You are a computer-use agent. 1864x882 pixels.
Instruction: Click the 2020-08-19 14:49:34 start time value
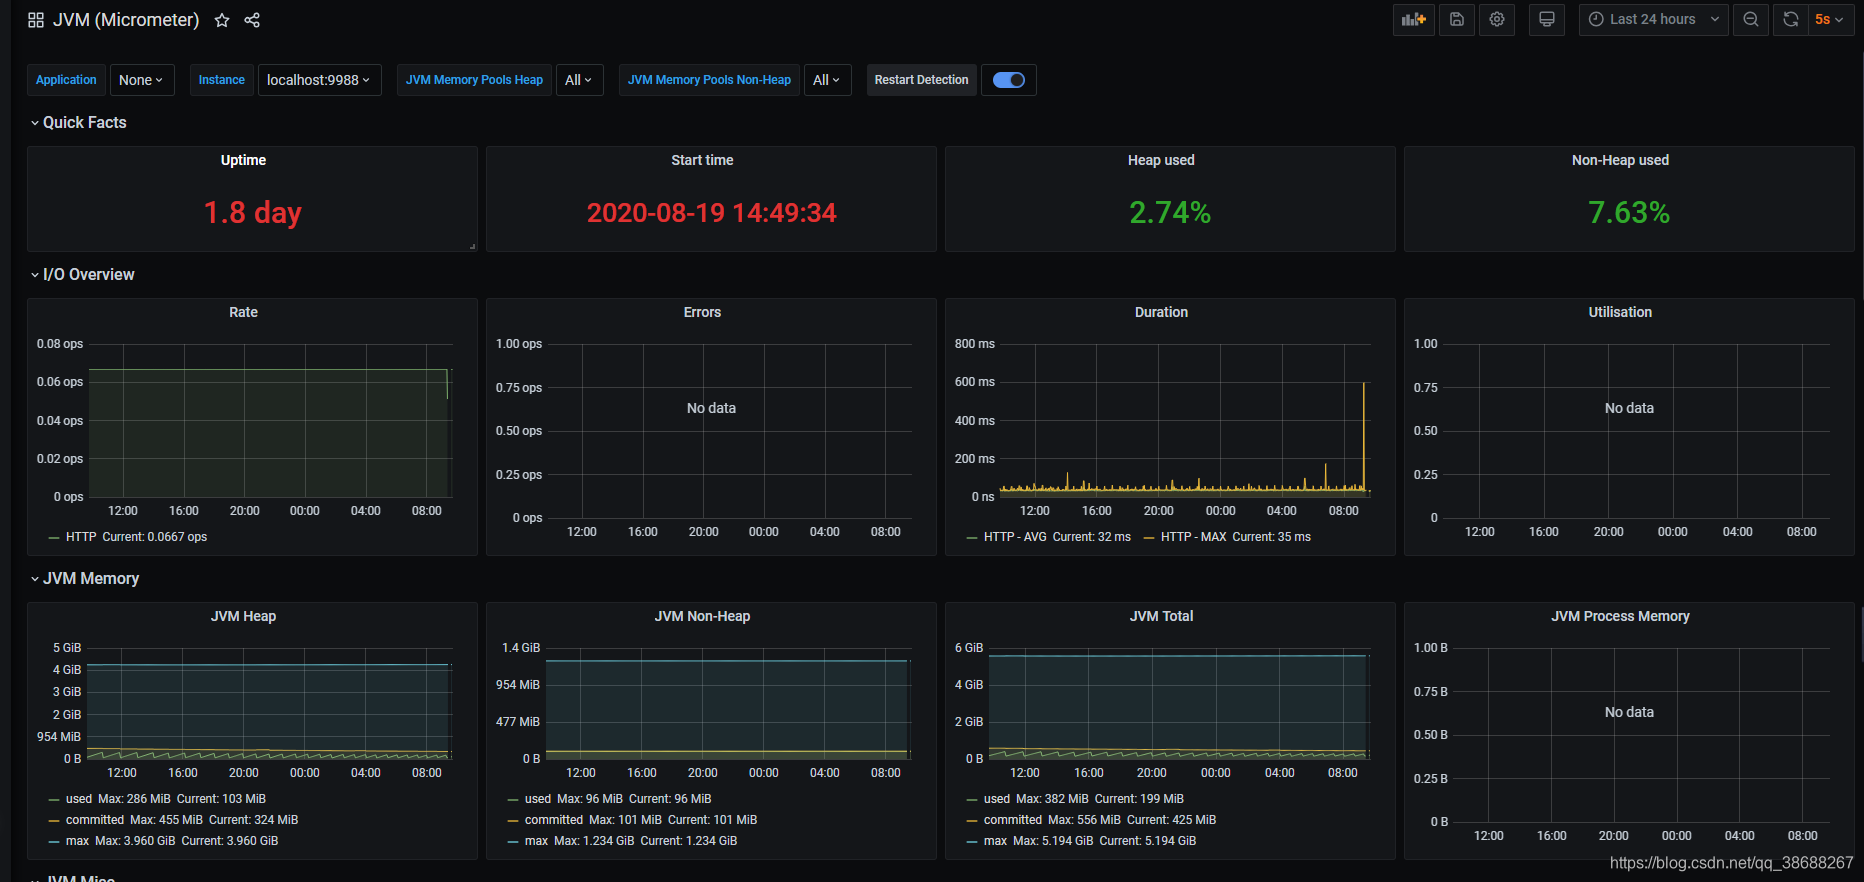point(711,212)
